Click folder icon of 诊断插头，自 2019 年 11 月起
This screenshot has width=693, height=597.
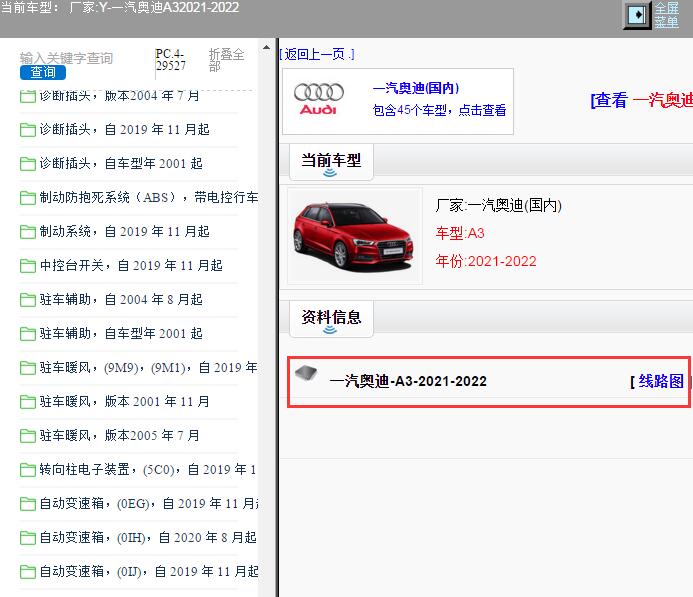pyautogui.click(x=28, y=130)
